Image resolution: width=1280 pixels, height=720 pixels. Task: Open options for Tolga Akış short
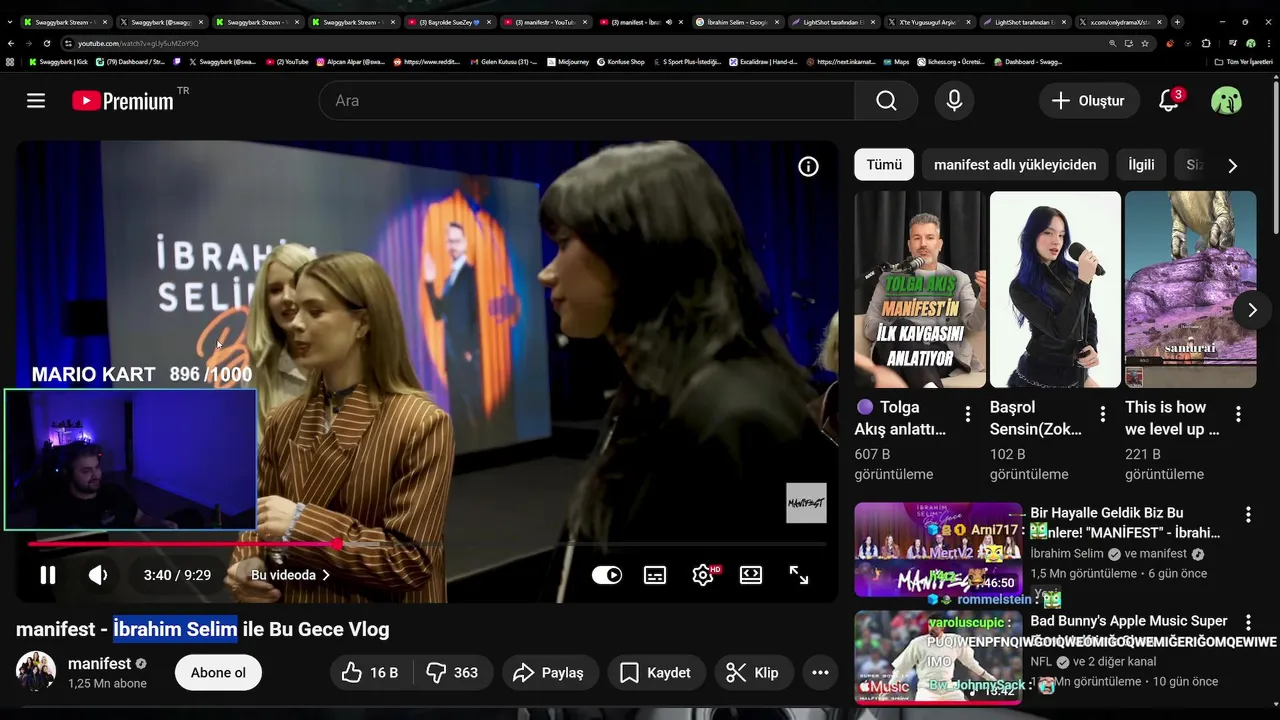(967, 414)
